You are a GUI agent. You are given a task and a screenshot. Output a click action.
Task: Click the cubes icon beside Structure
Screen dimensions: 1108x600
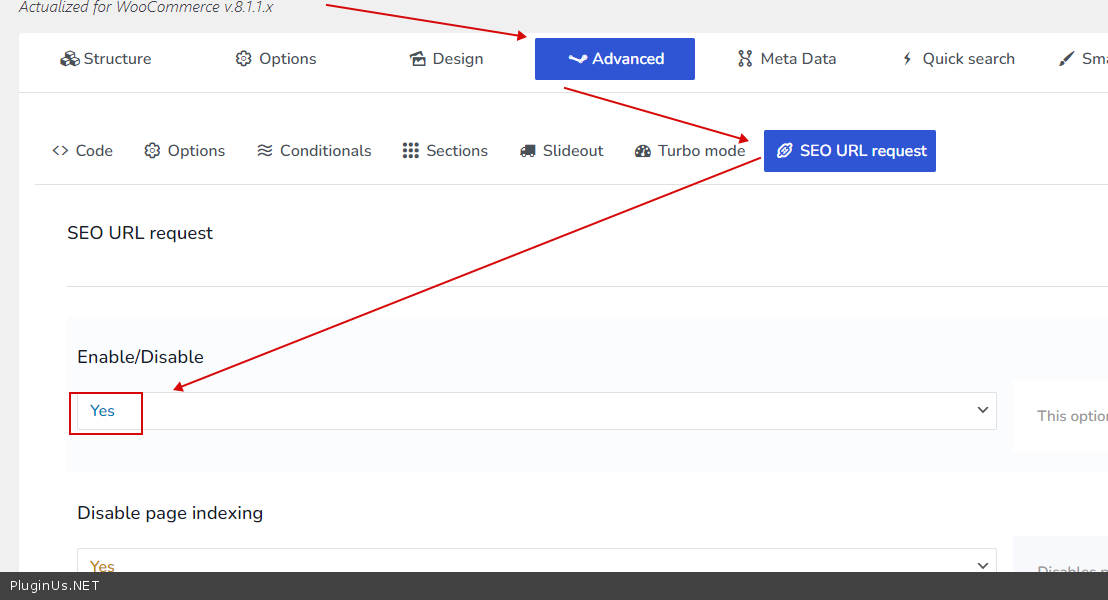tap(69, 59)
